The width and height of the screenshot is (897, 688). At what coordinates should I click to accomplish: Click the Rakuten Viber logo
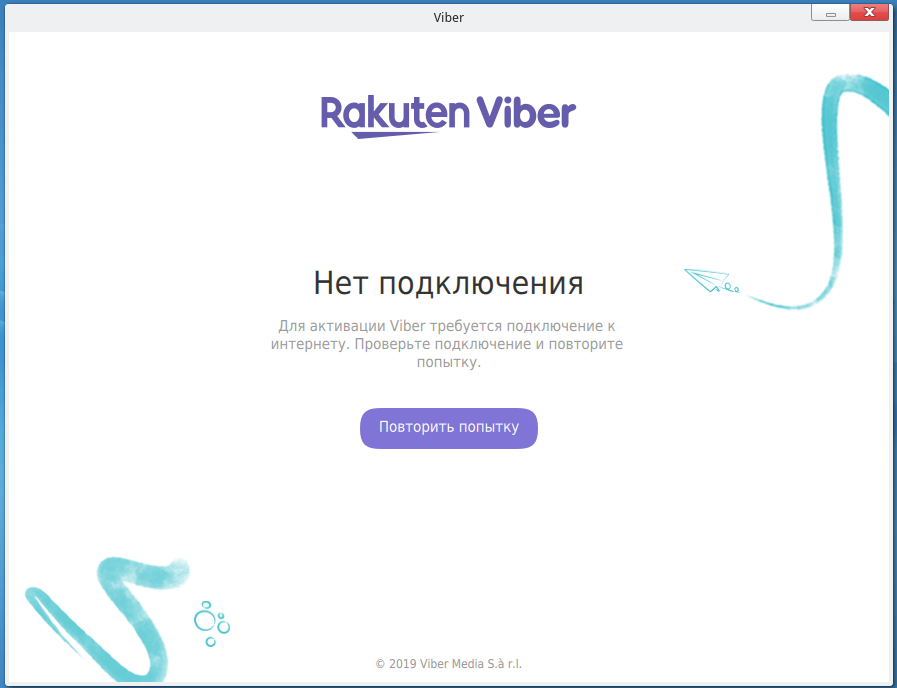tap(448, 117)
